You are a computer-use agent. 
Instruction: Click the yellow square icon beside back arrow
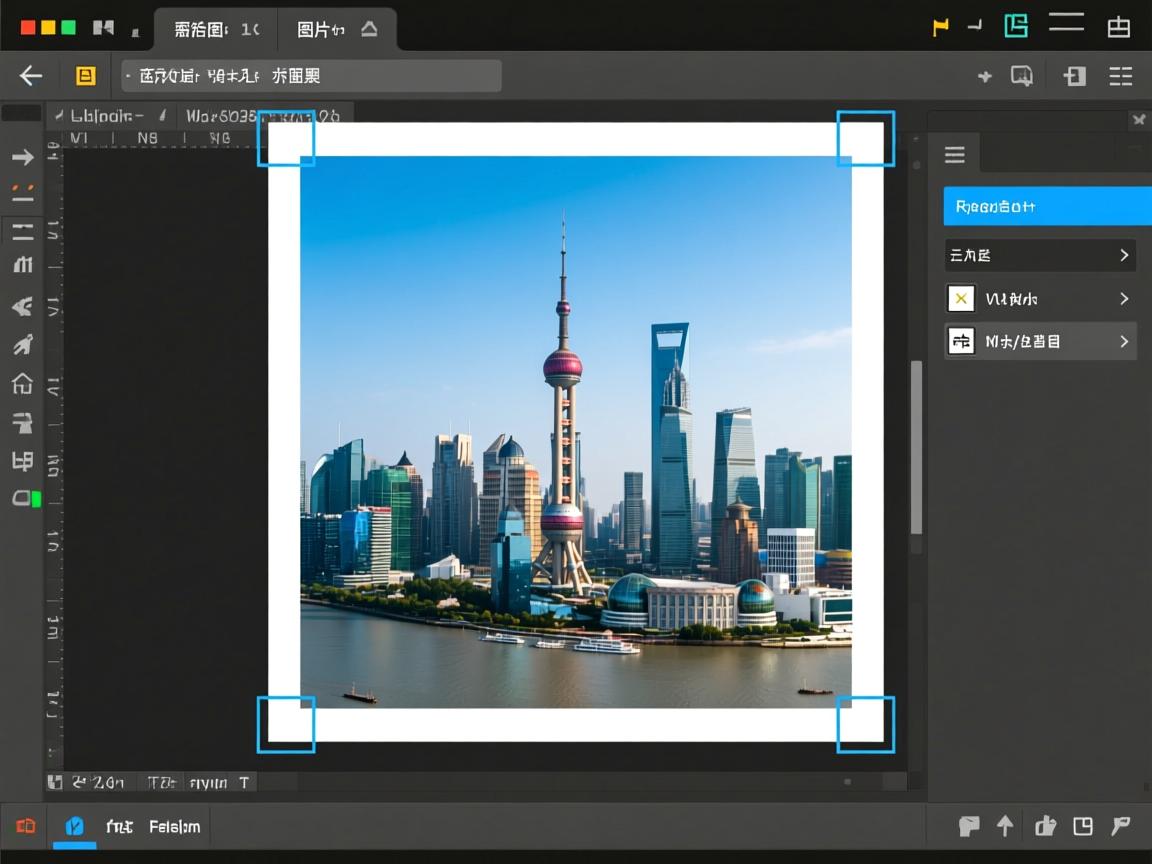86,76
